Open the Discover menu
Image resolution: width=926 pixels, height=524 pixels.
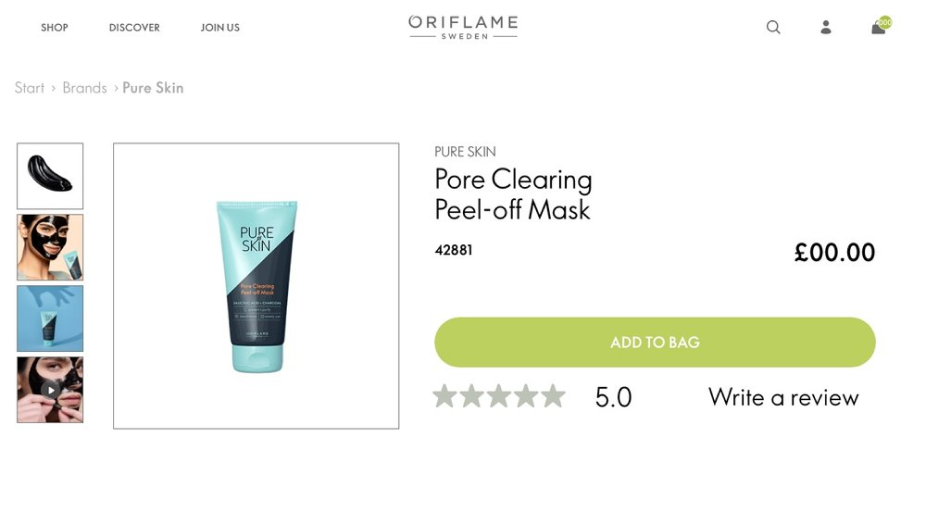(134, 28)
